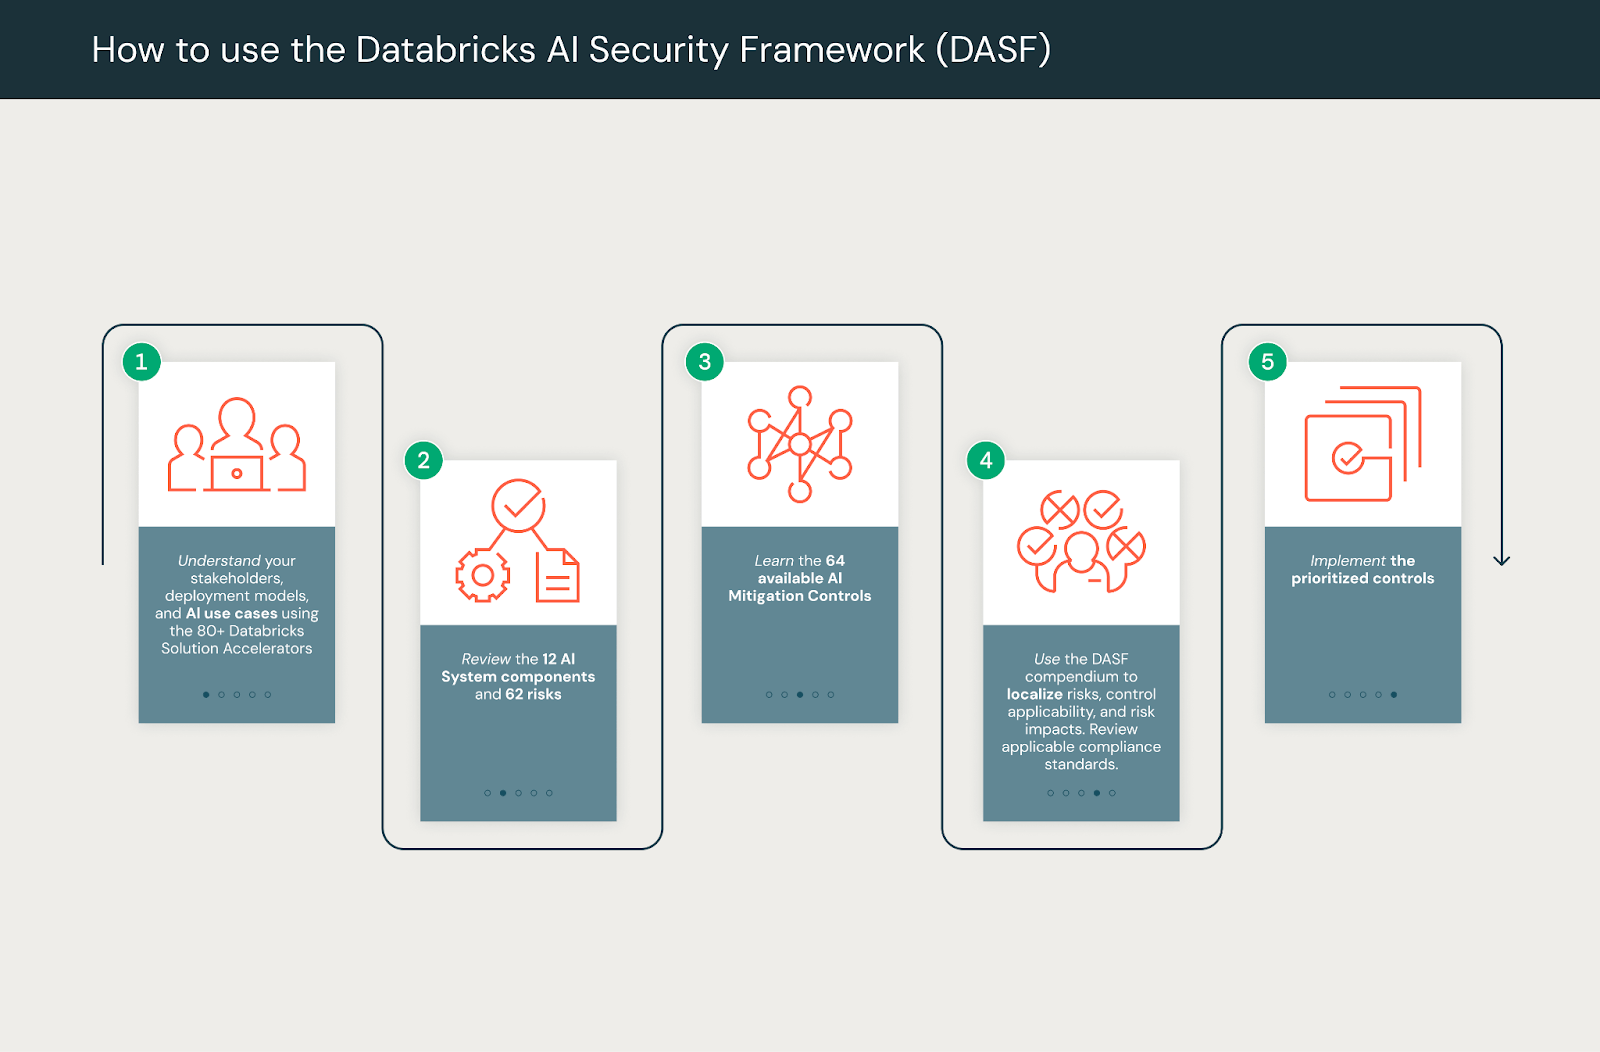Click the people with check marks icon on card 4

pyautogui.click(x=1081, y=541)
